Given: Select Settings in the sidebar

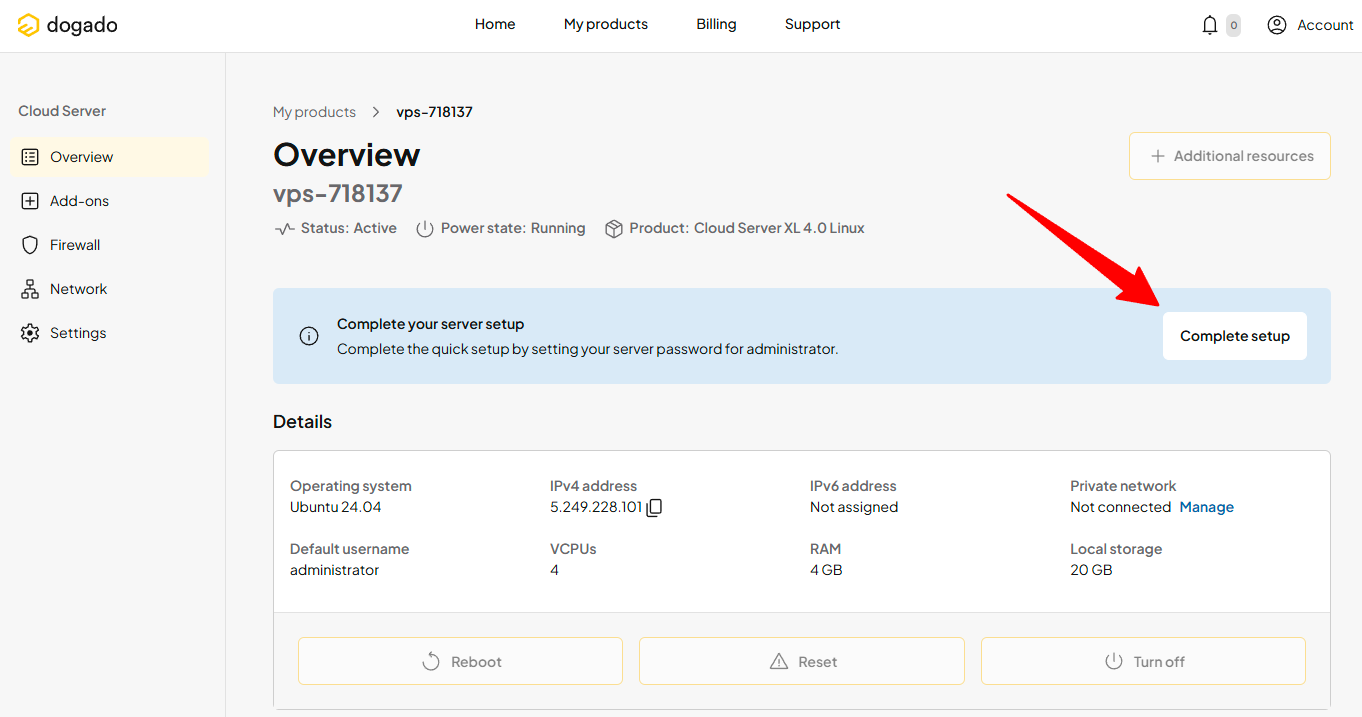Looking at the screenshot, I should (x=110, y=333).
